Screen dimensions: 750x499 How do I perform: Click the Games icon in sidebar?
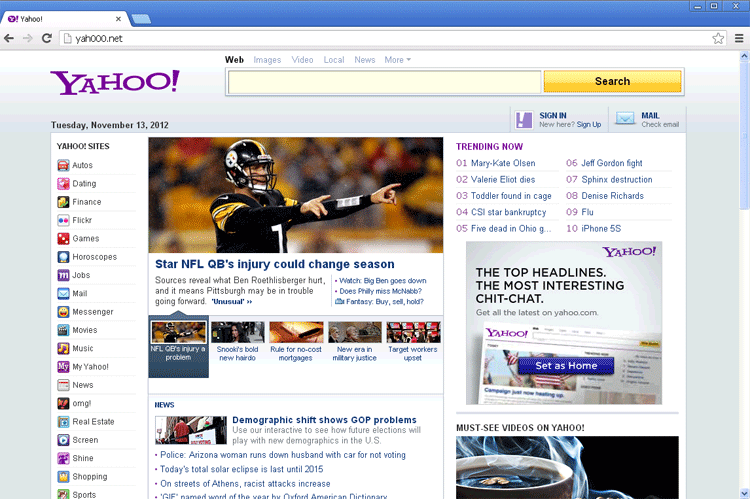(x=63, y=239)
